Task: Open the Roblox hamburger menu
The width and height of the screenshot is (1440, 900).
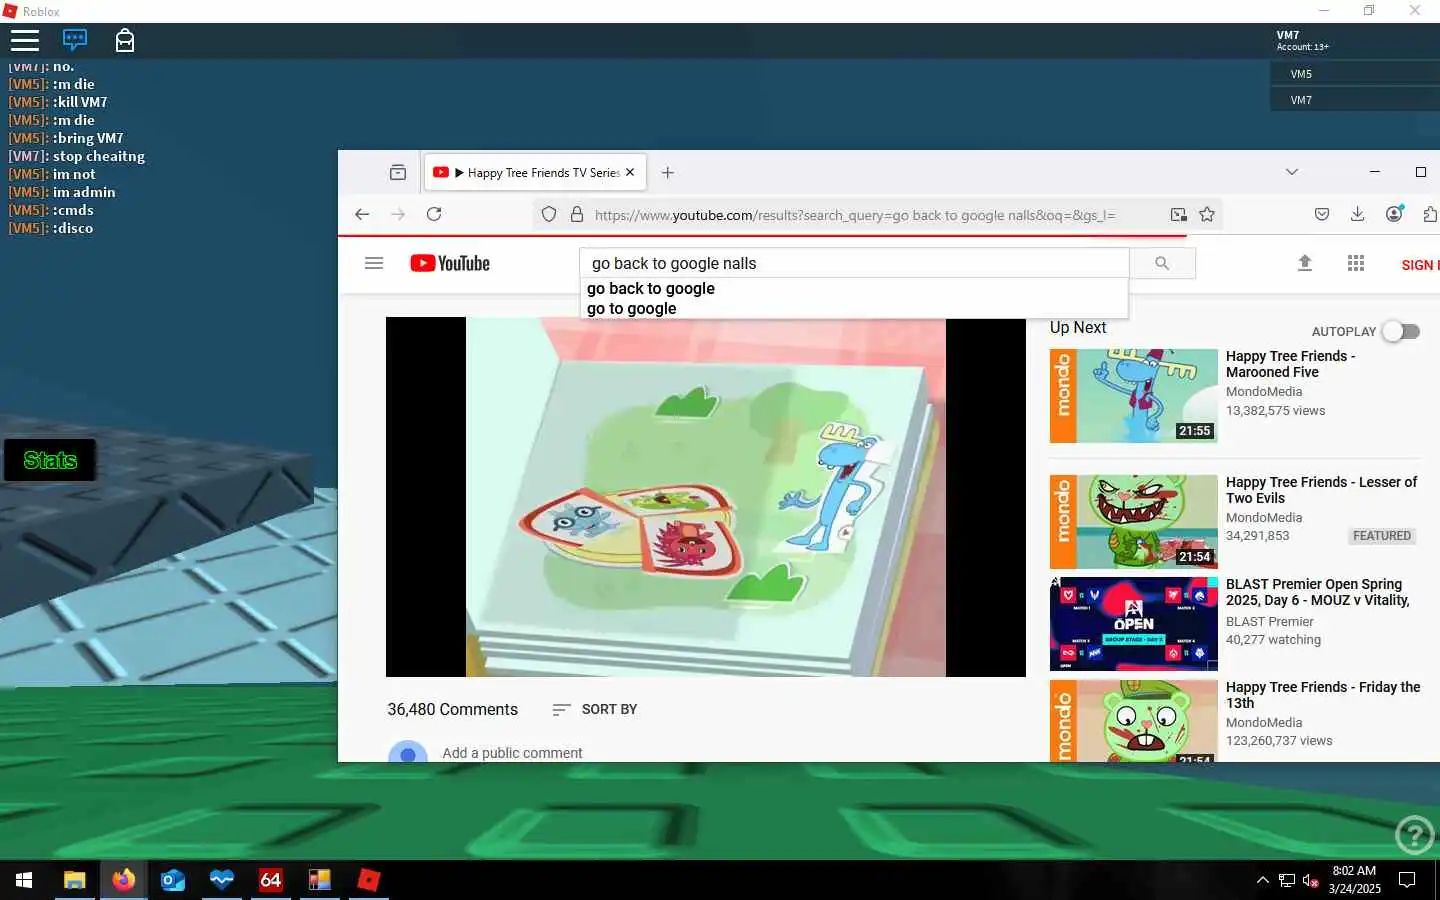Action: pyautogui.click(x=25, y=40)
